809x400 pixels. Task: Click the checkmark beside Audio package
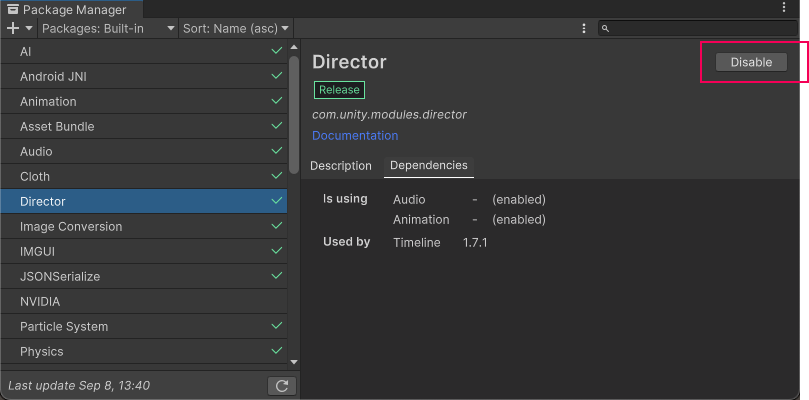pyautogui.click(x=276, y=151)
